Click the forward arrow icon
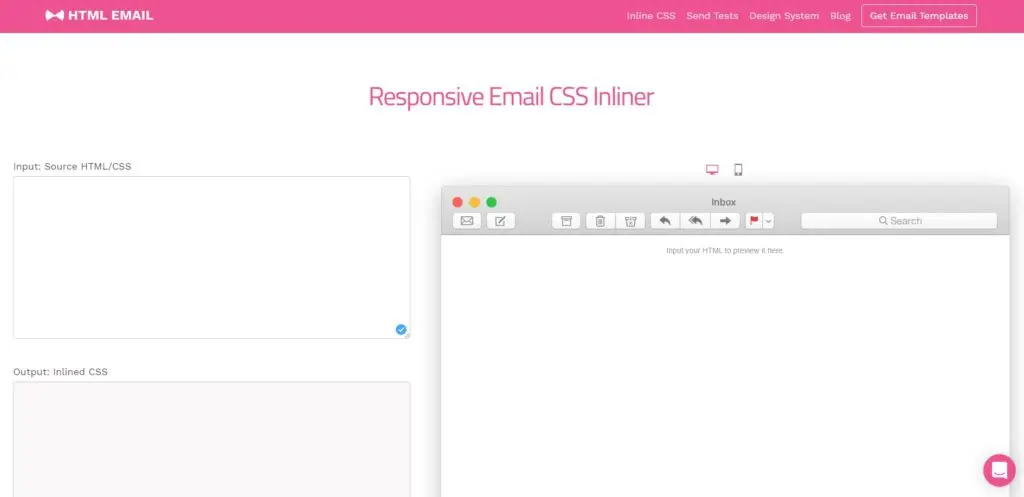This screenshot has width=1024, height=497. 725,221
